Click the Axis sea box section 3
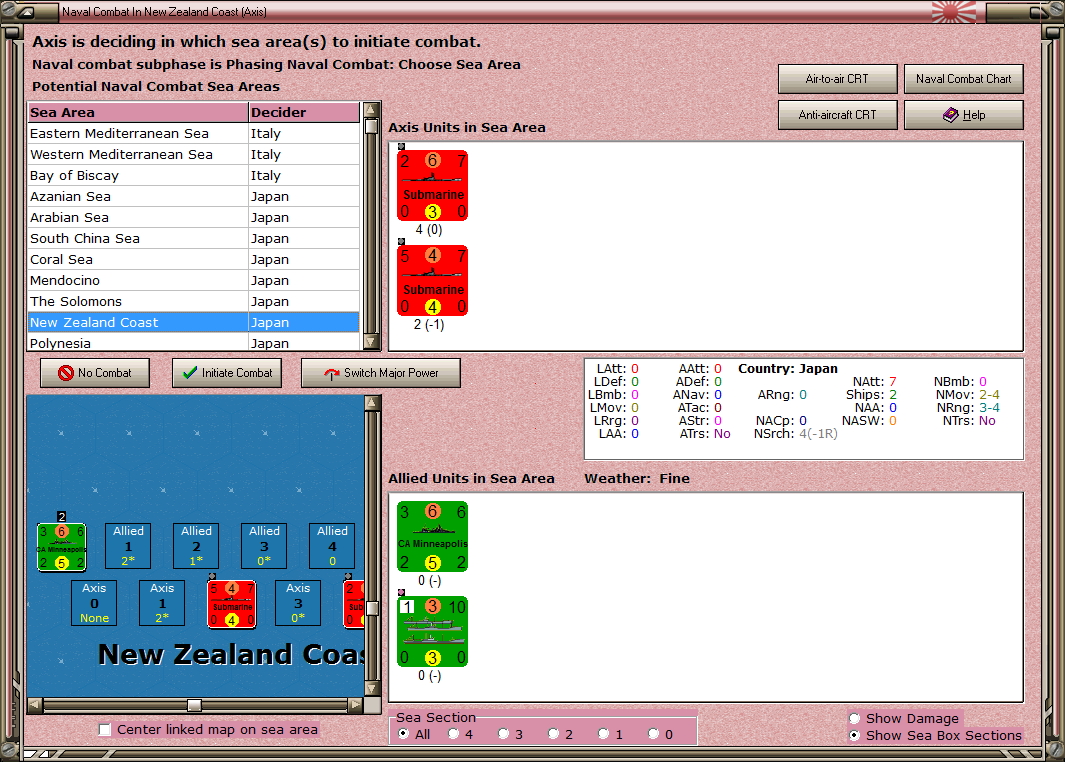The width and height of the screenshot is (1065, 762). click(x=298, y=602)
